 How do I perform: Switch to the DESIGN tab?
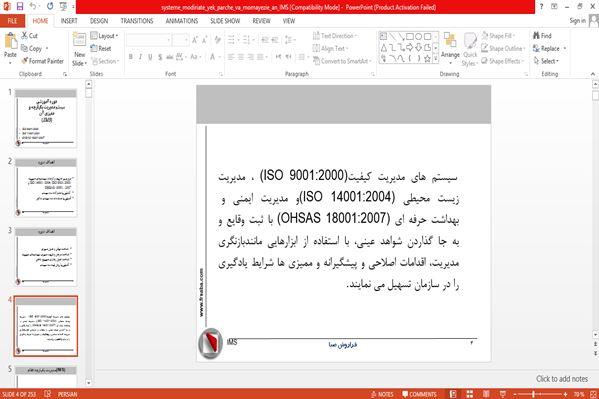point(99,21)
